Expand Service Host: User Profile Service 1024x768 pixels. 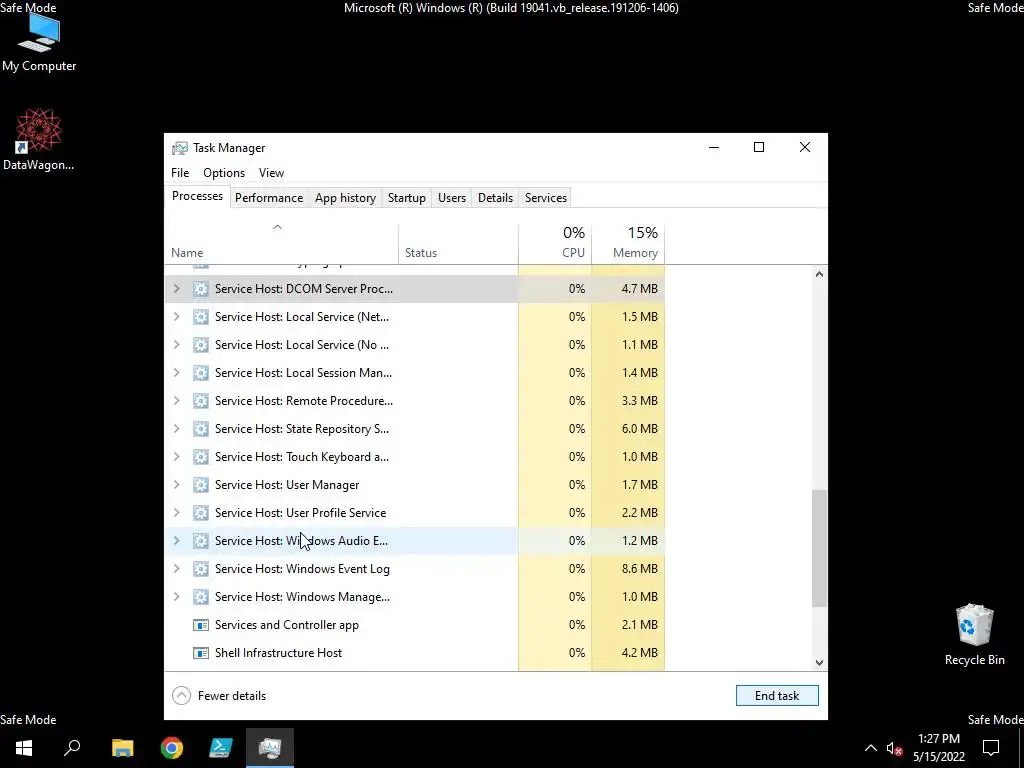176,513
